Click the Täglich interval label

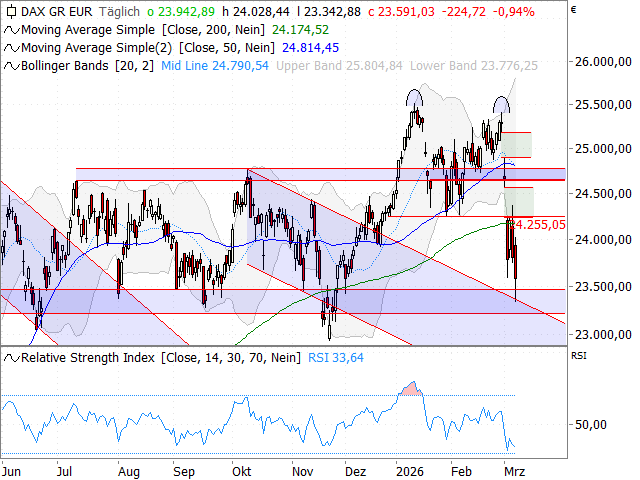point(119,12)
